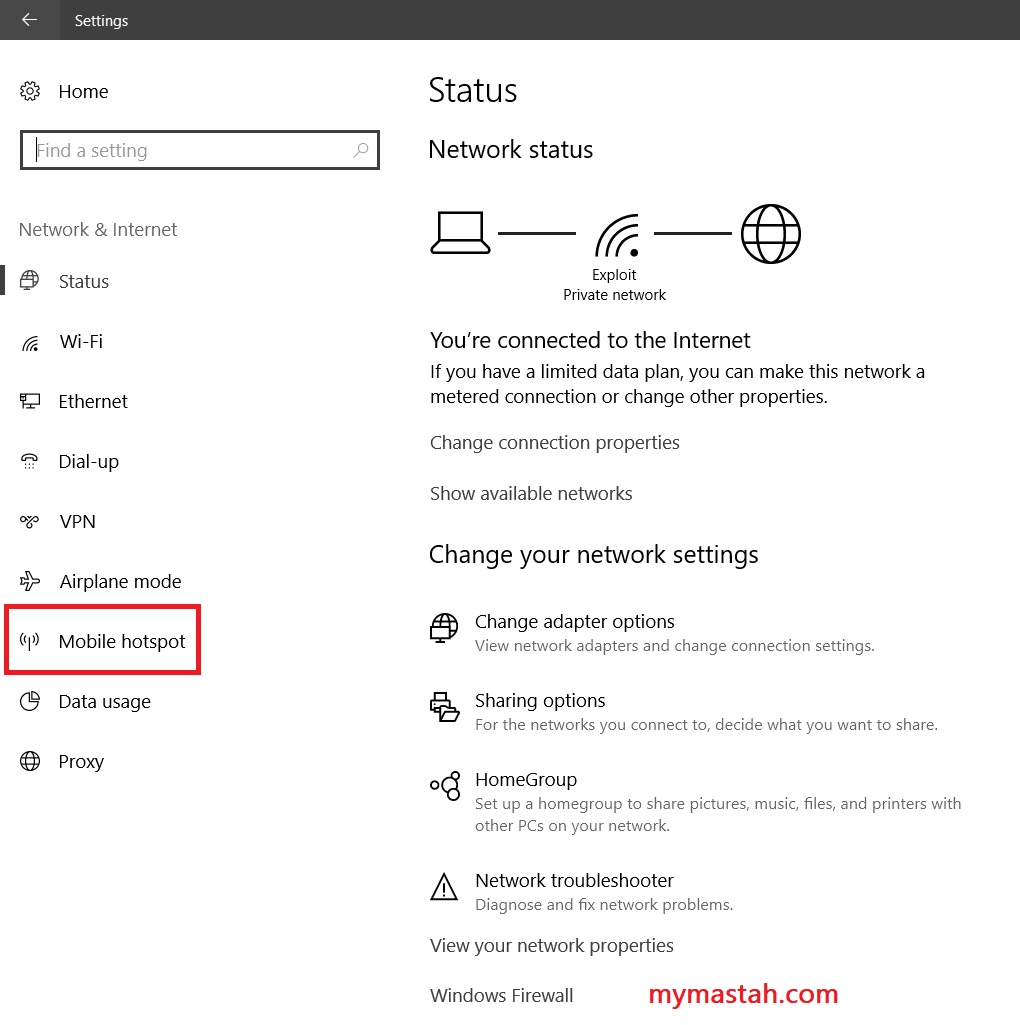Go to Dial-up settings
Screen dimensions: 1020x1025
click(88, 462)
